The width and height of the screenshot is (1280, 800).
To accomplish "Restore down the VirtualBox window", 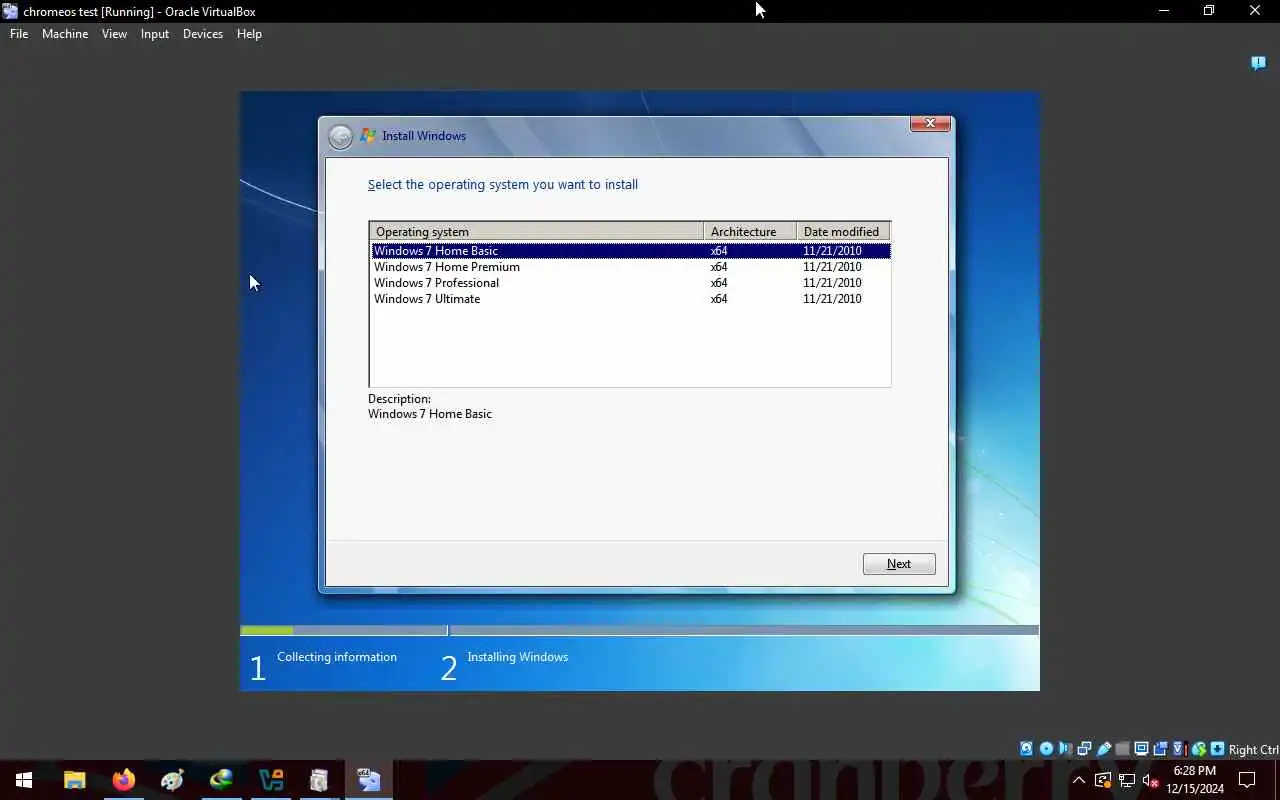I will [x=1209, y=11].
